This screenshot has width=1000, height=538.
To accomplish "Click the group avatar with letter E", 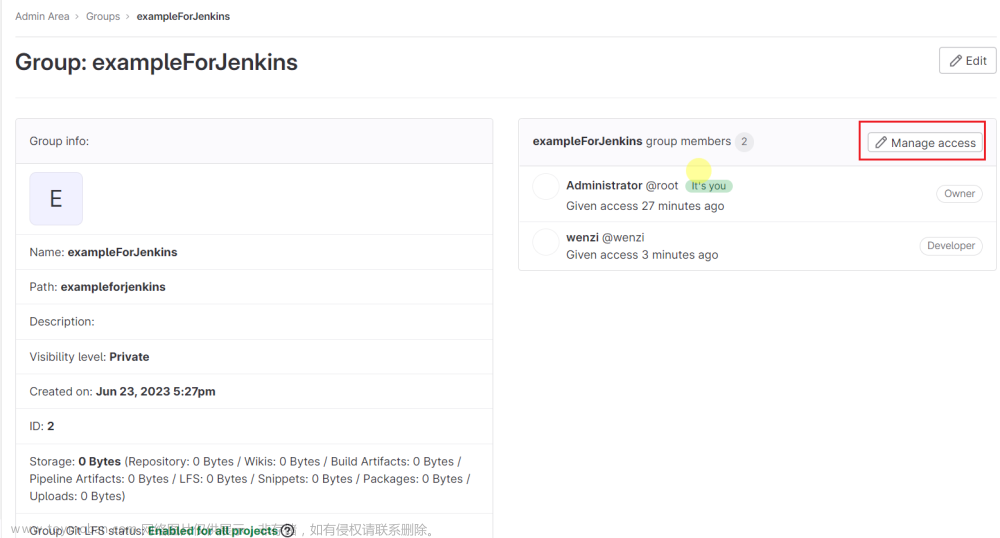I will pos(56,198).
